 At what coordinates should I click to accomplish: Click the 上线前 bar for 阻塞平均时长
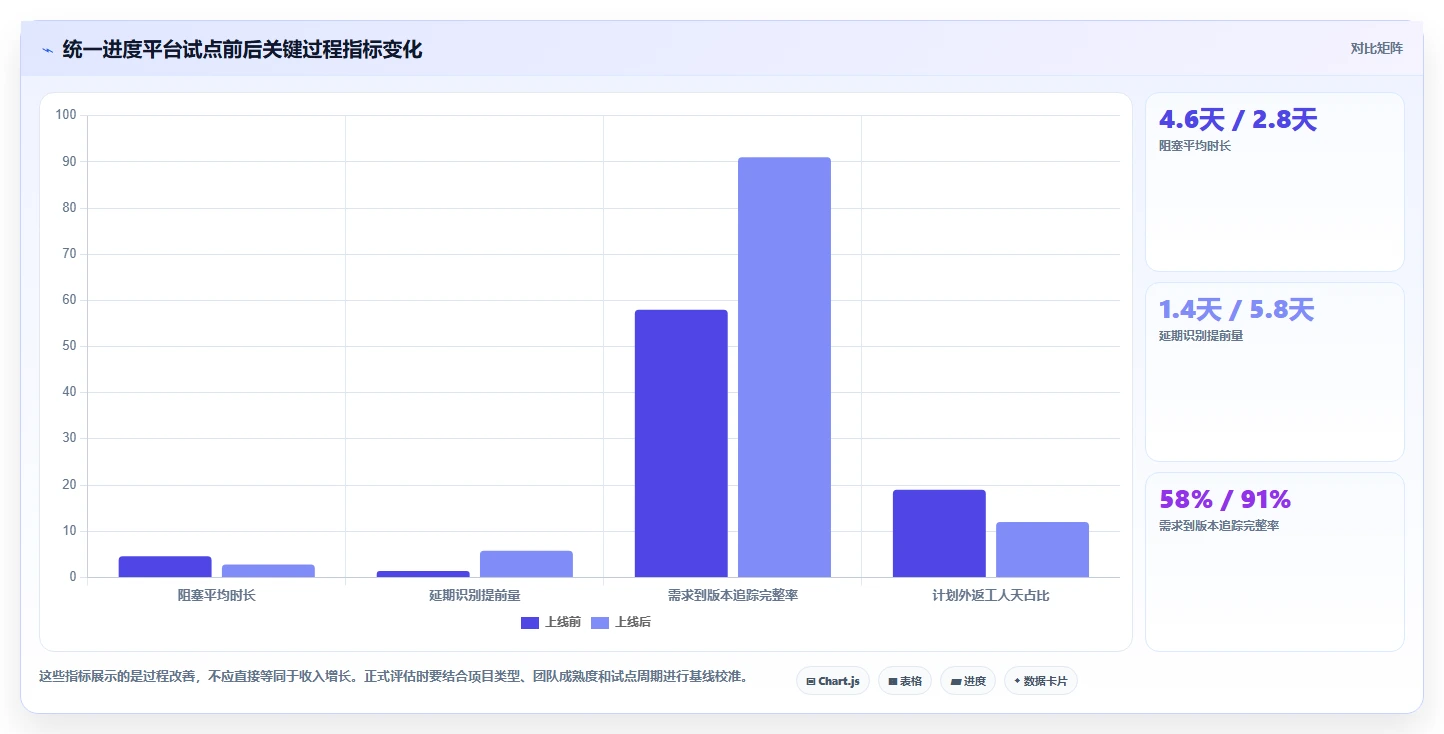tap(165, 566)
